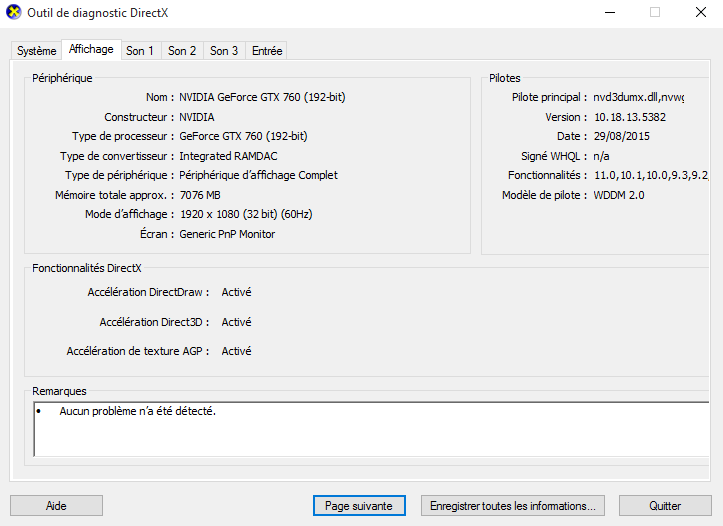Click Enregistrer toutes les informations button
This screenshot has width=723, height=526.
[513, 506]
